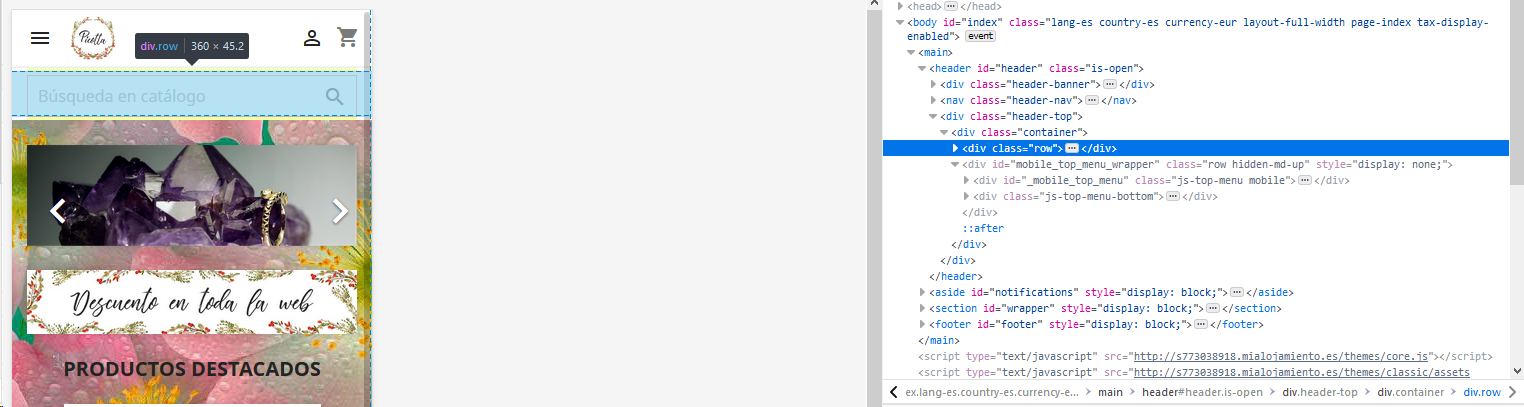Click ellipsis badge in _mobile_top_menu div
The width and height of the screenshot is (1524, 407).
(1306, 180)
